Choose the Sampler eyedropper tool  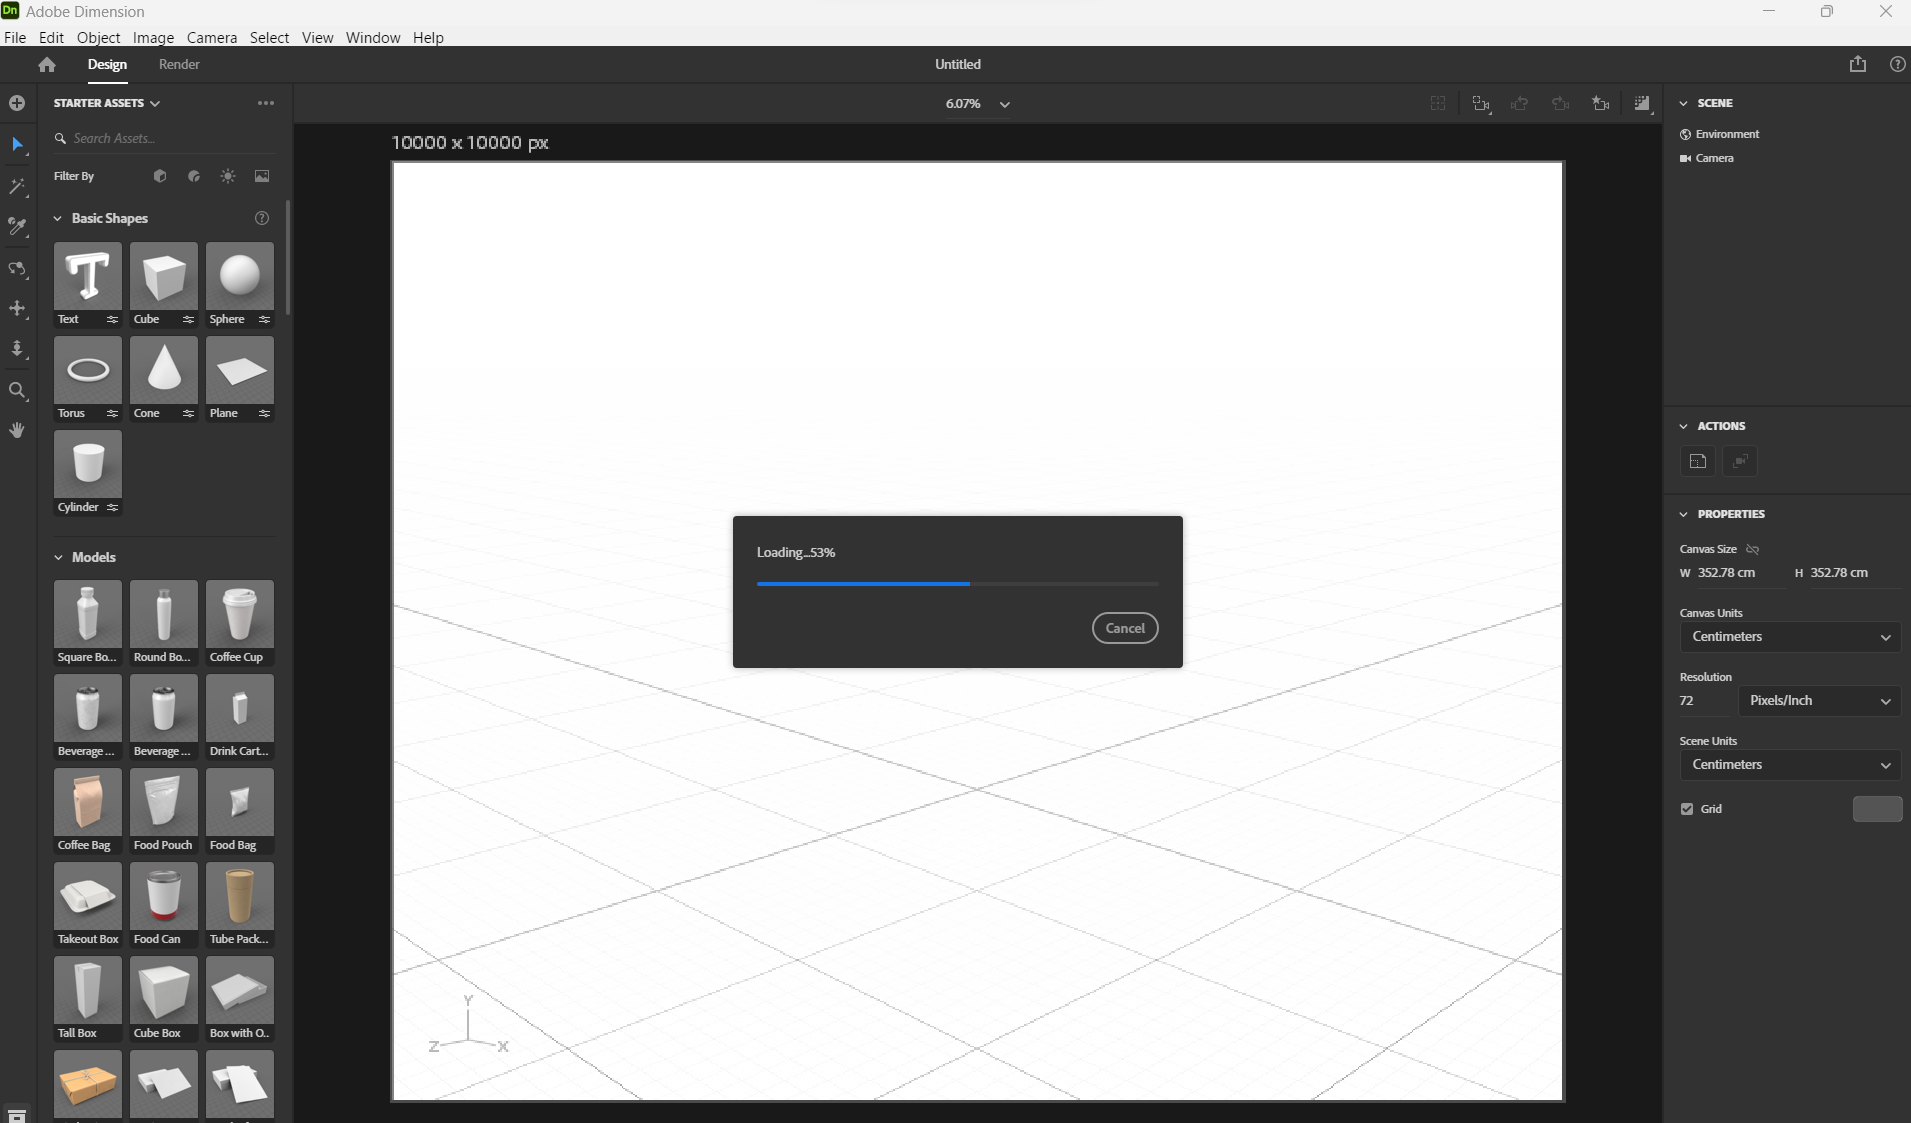pos(18,227)
